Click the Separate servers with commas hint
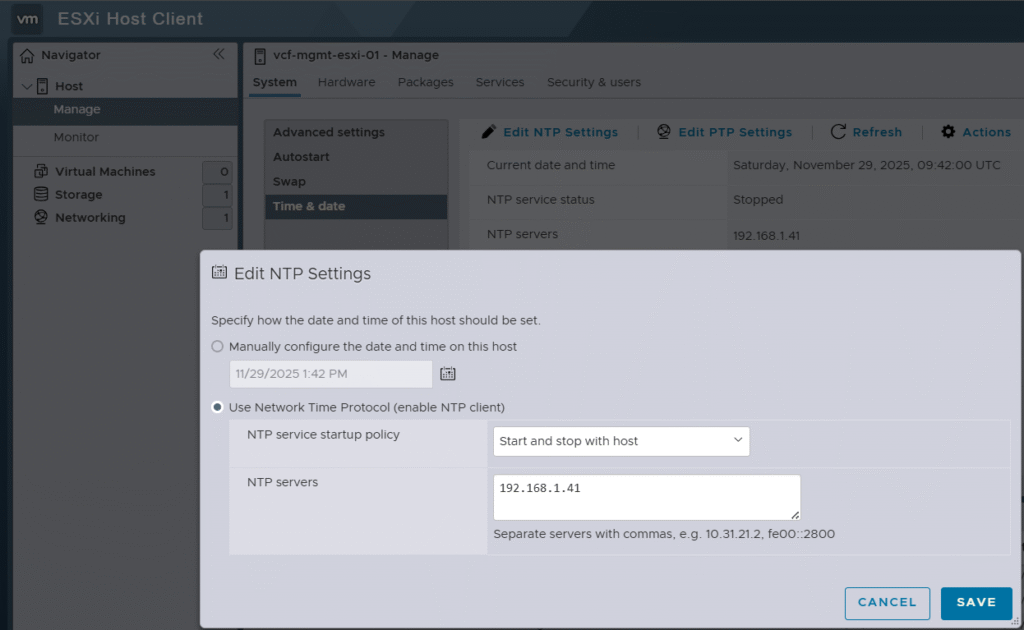1024x630 pixels. click(x=664, y=534)
